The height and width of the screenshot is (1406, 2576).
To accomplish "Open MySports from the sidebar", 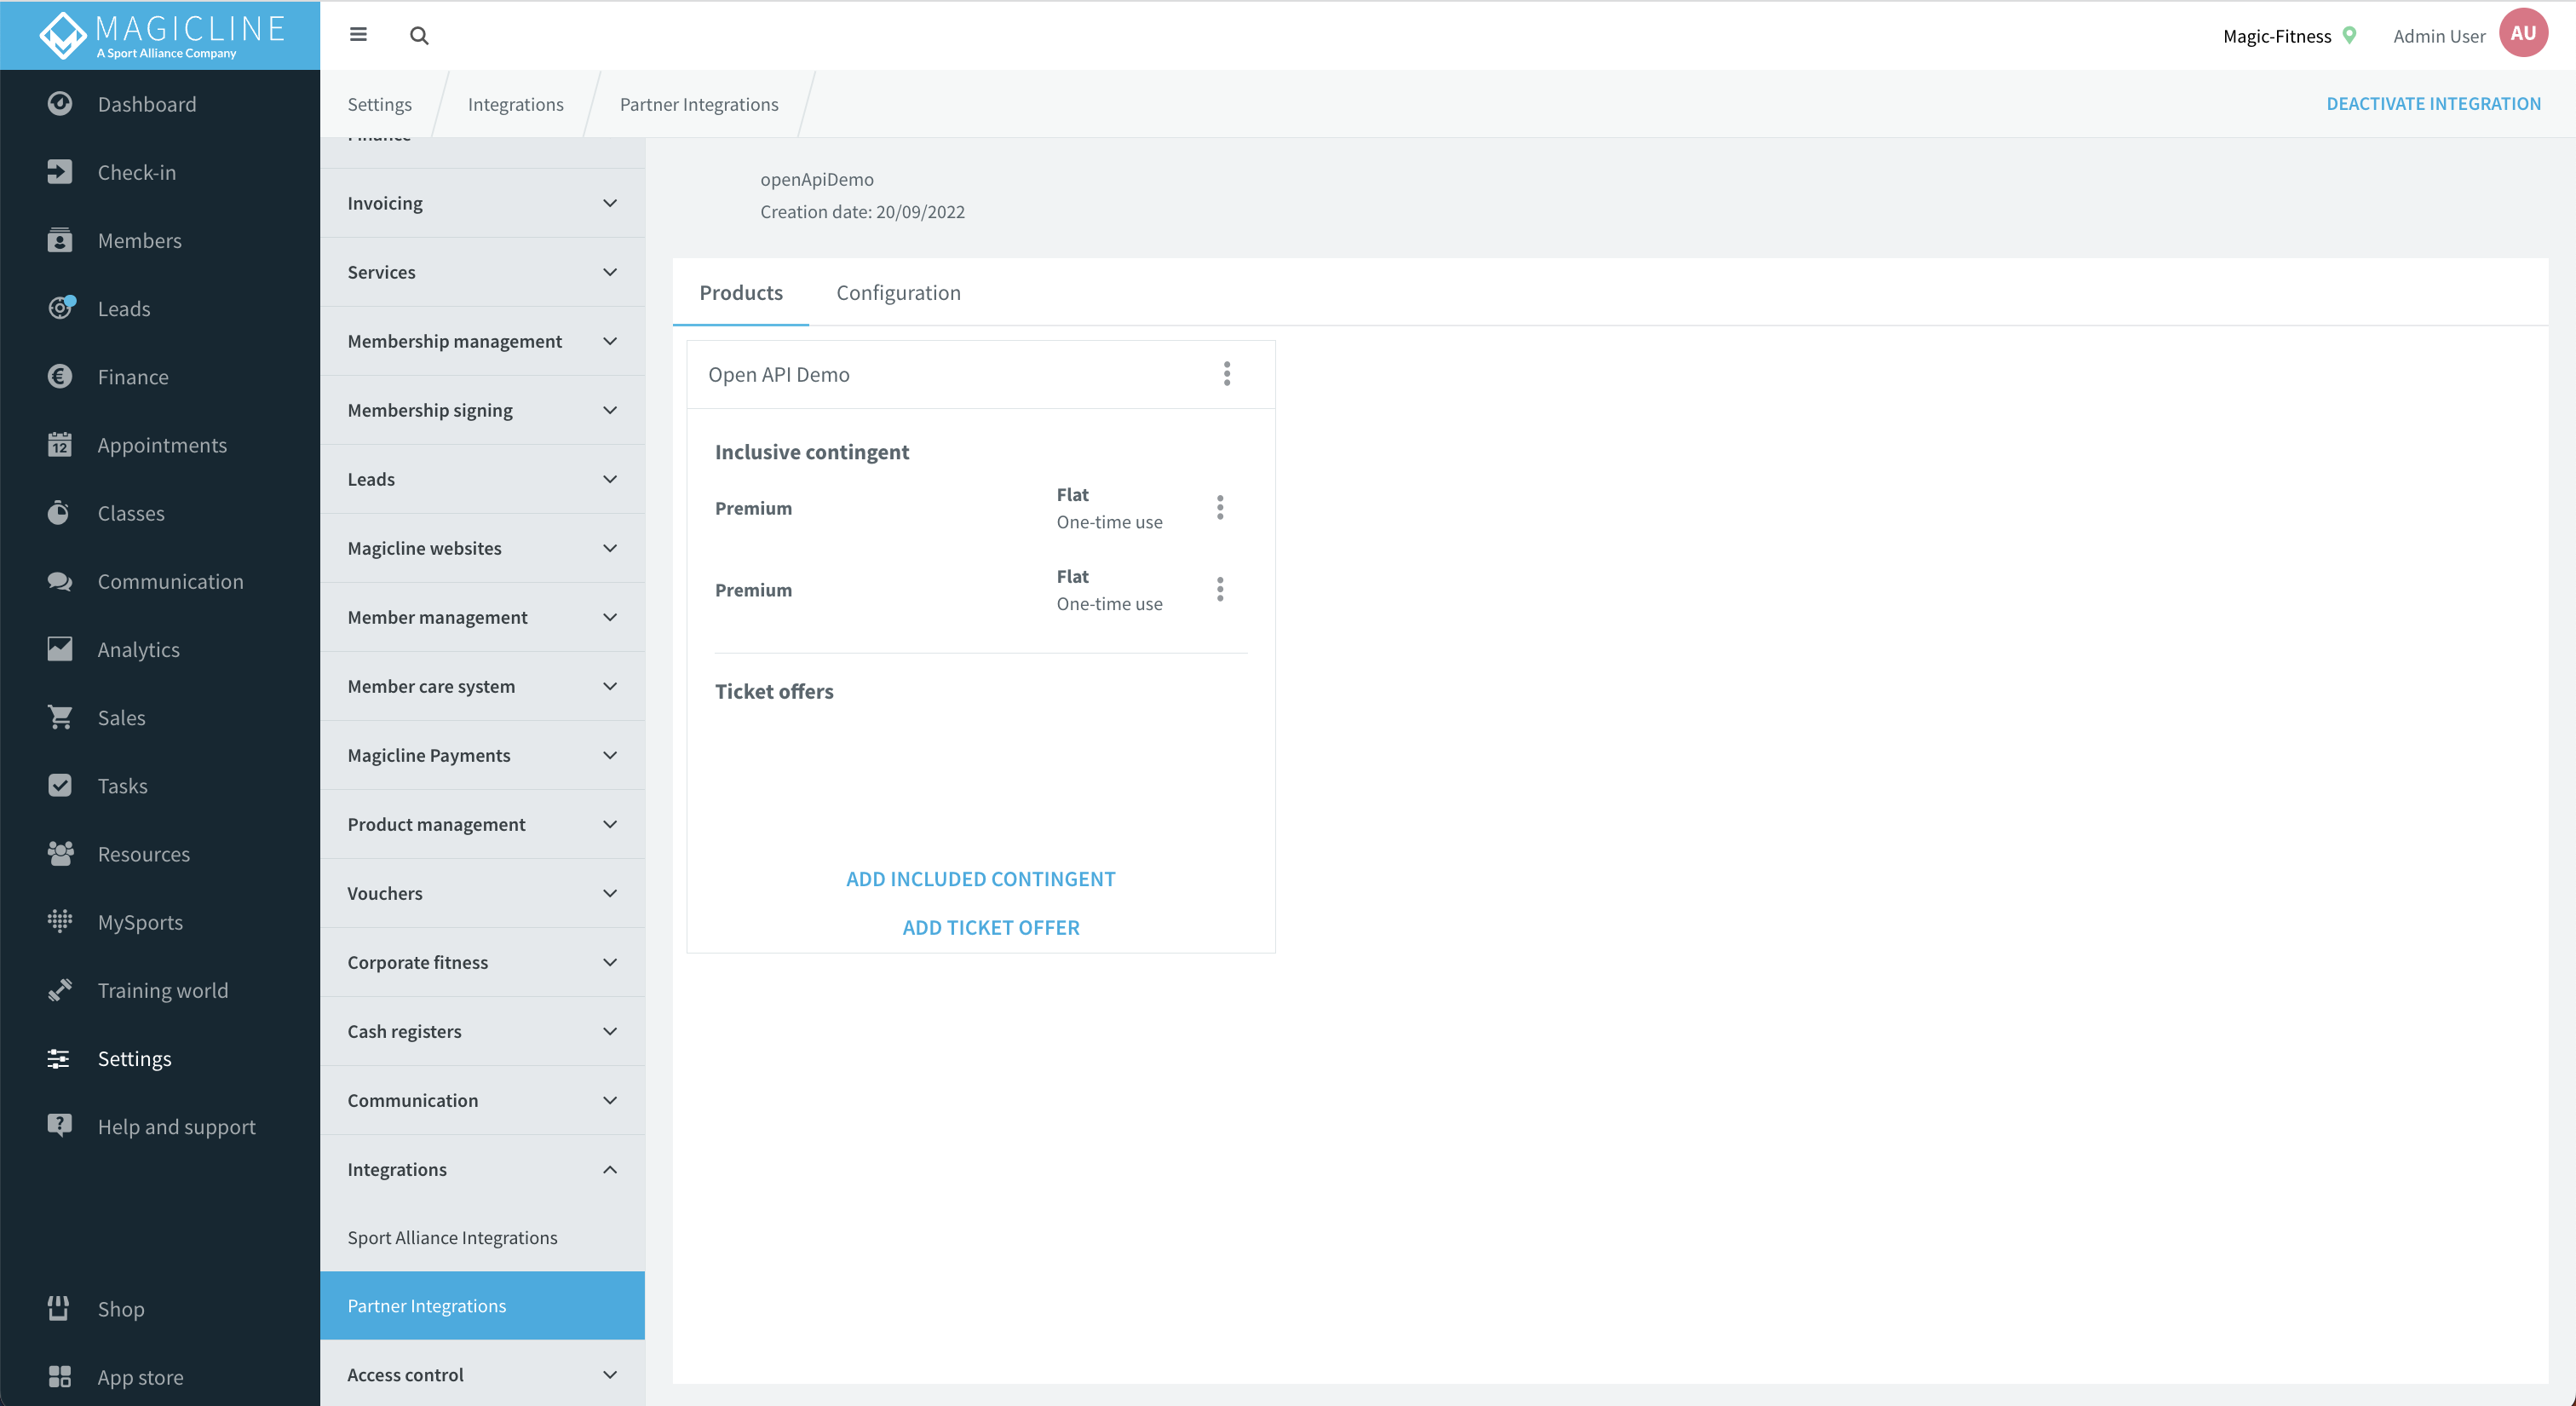I will [140, 922].
